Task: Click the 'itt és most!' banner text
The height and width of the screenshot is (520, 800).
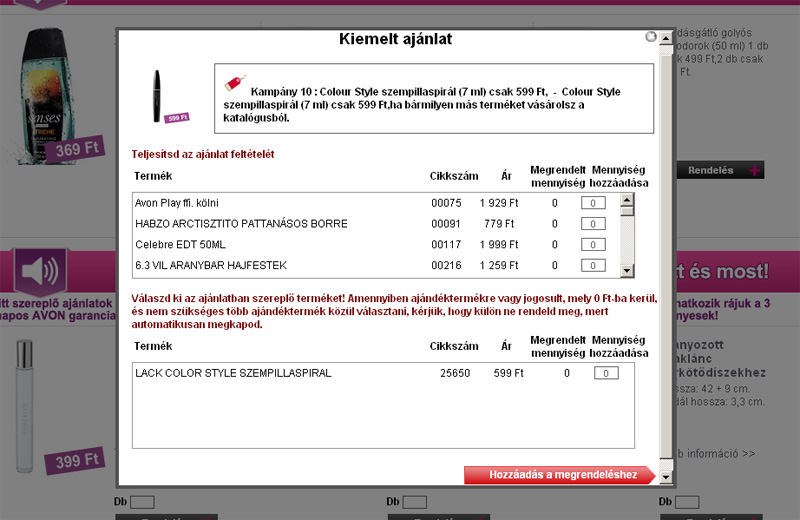Action: click(x=722, y=271)
